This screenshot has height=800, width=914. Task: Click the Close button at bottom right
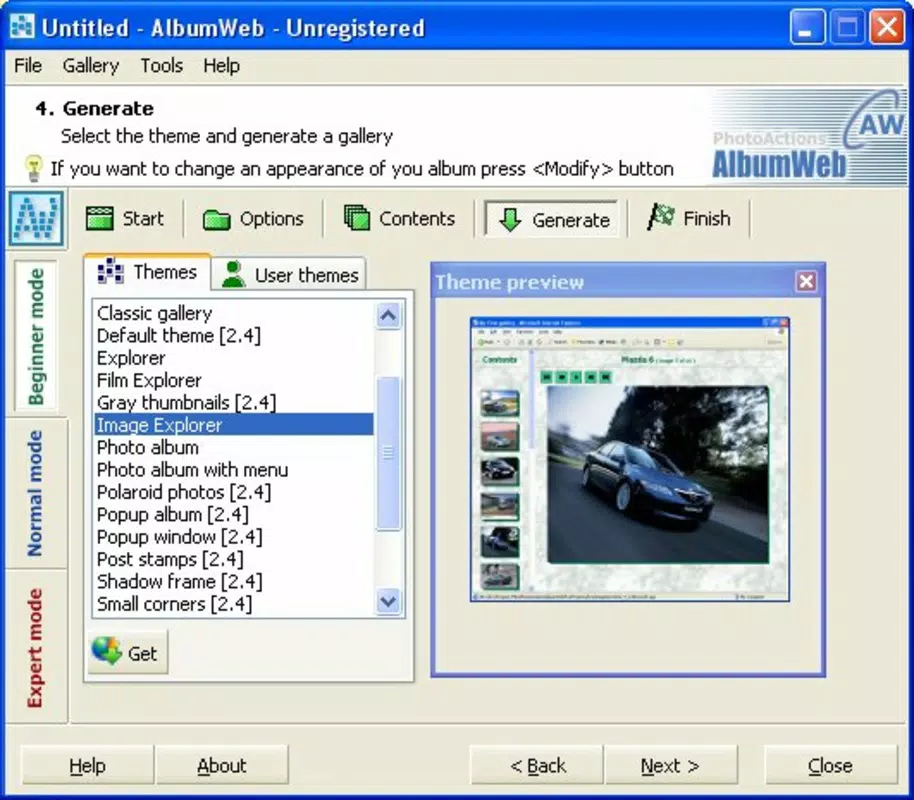tap(830, 765)
